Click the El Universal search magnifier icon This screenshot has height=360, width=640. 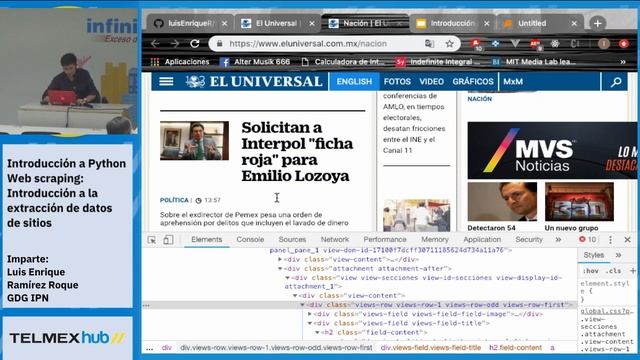(x=616, y=82)
